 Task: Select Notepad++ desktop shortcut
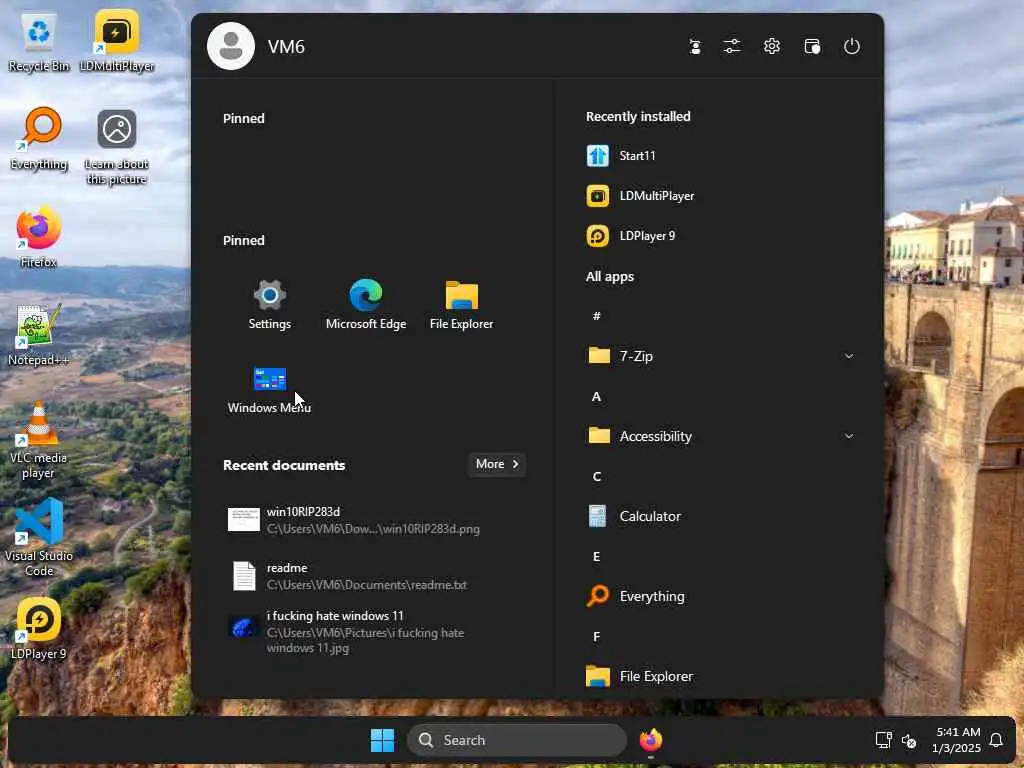click(x=39, y=336)
